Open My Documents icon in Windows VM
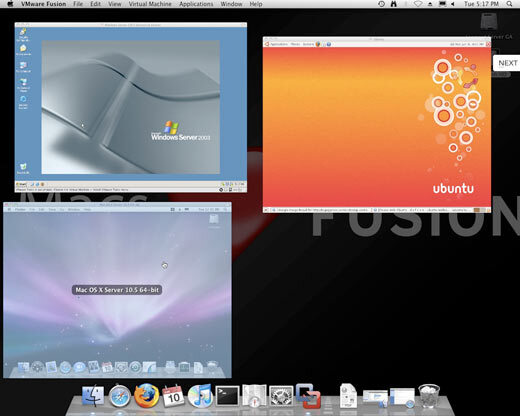The image size is (520, 416). tap(23, 50)
